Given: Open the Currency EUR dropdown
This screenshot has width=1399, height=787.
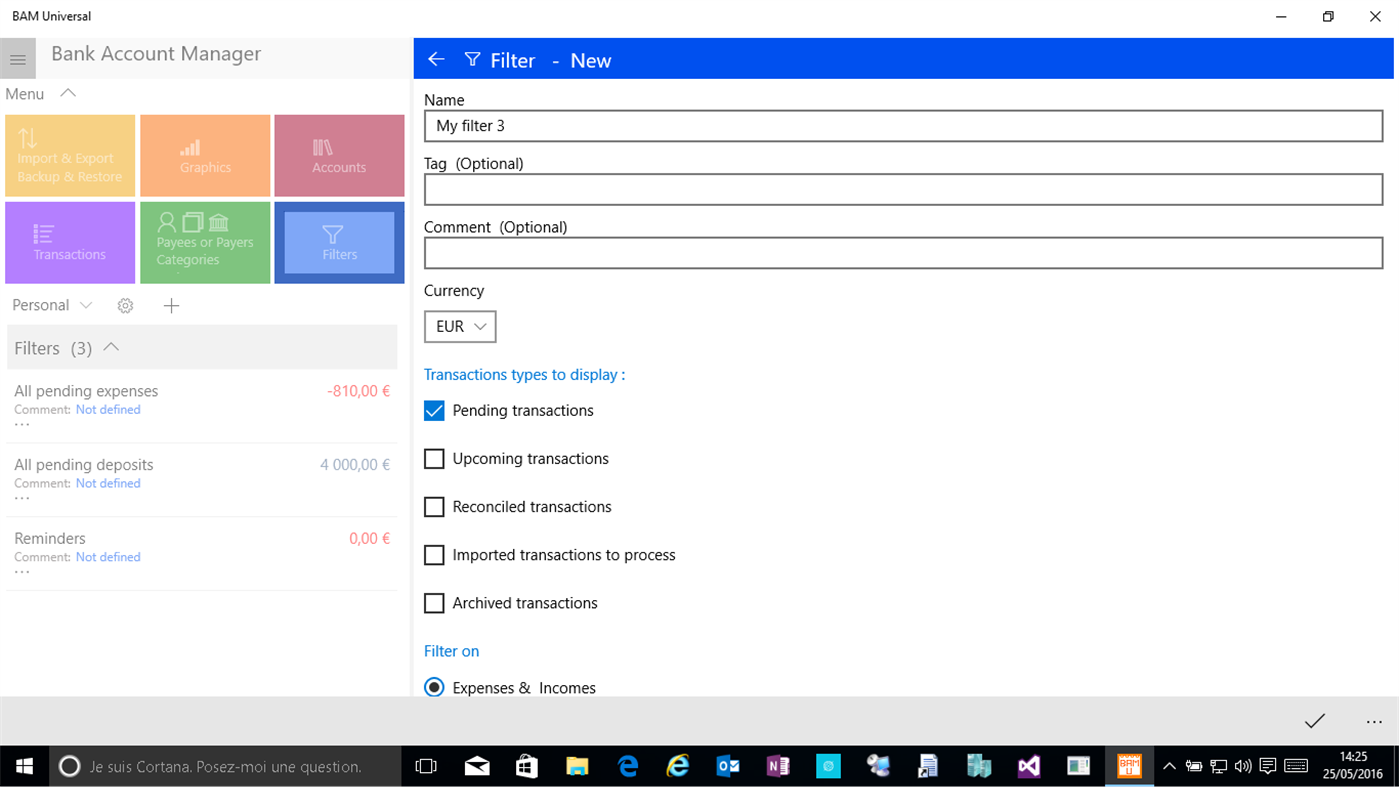Looking at the screenshot, I should pos(459,326).
